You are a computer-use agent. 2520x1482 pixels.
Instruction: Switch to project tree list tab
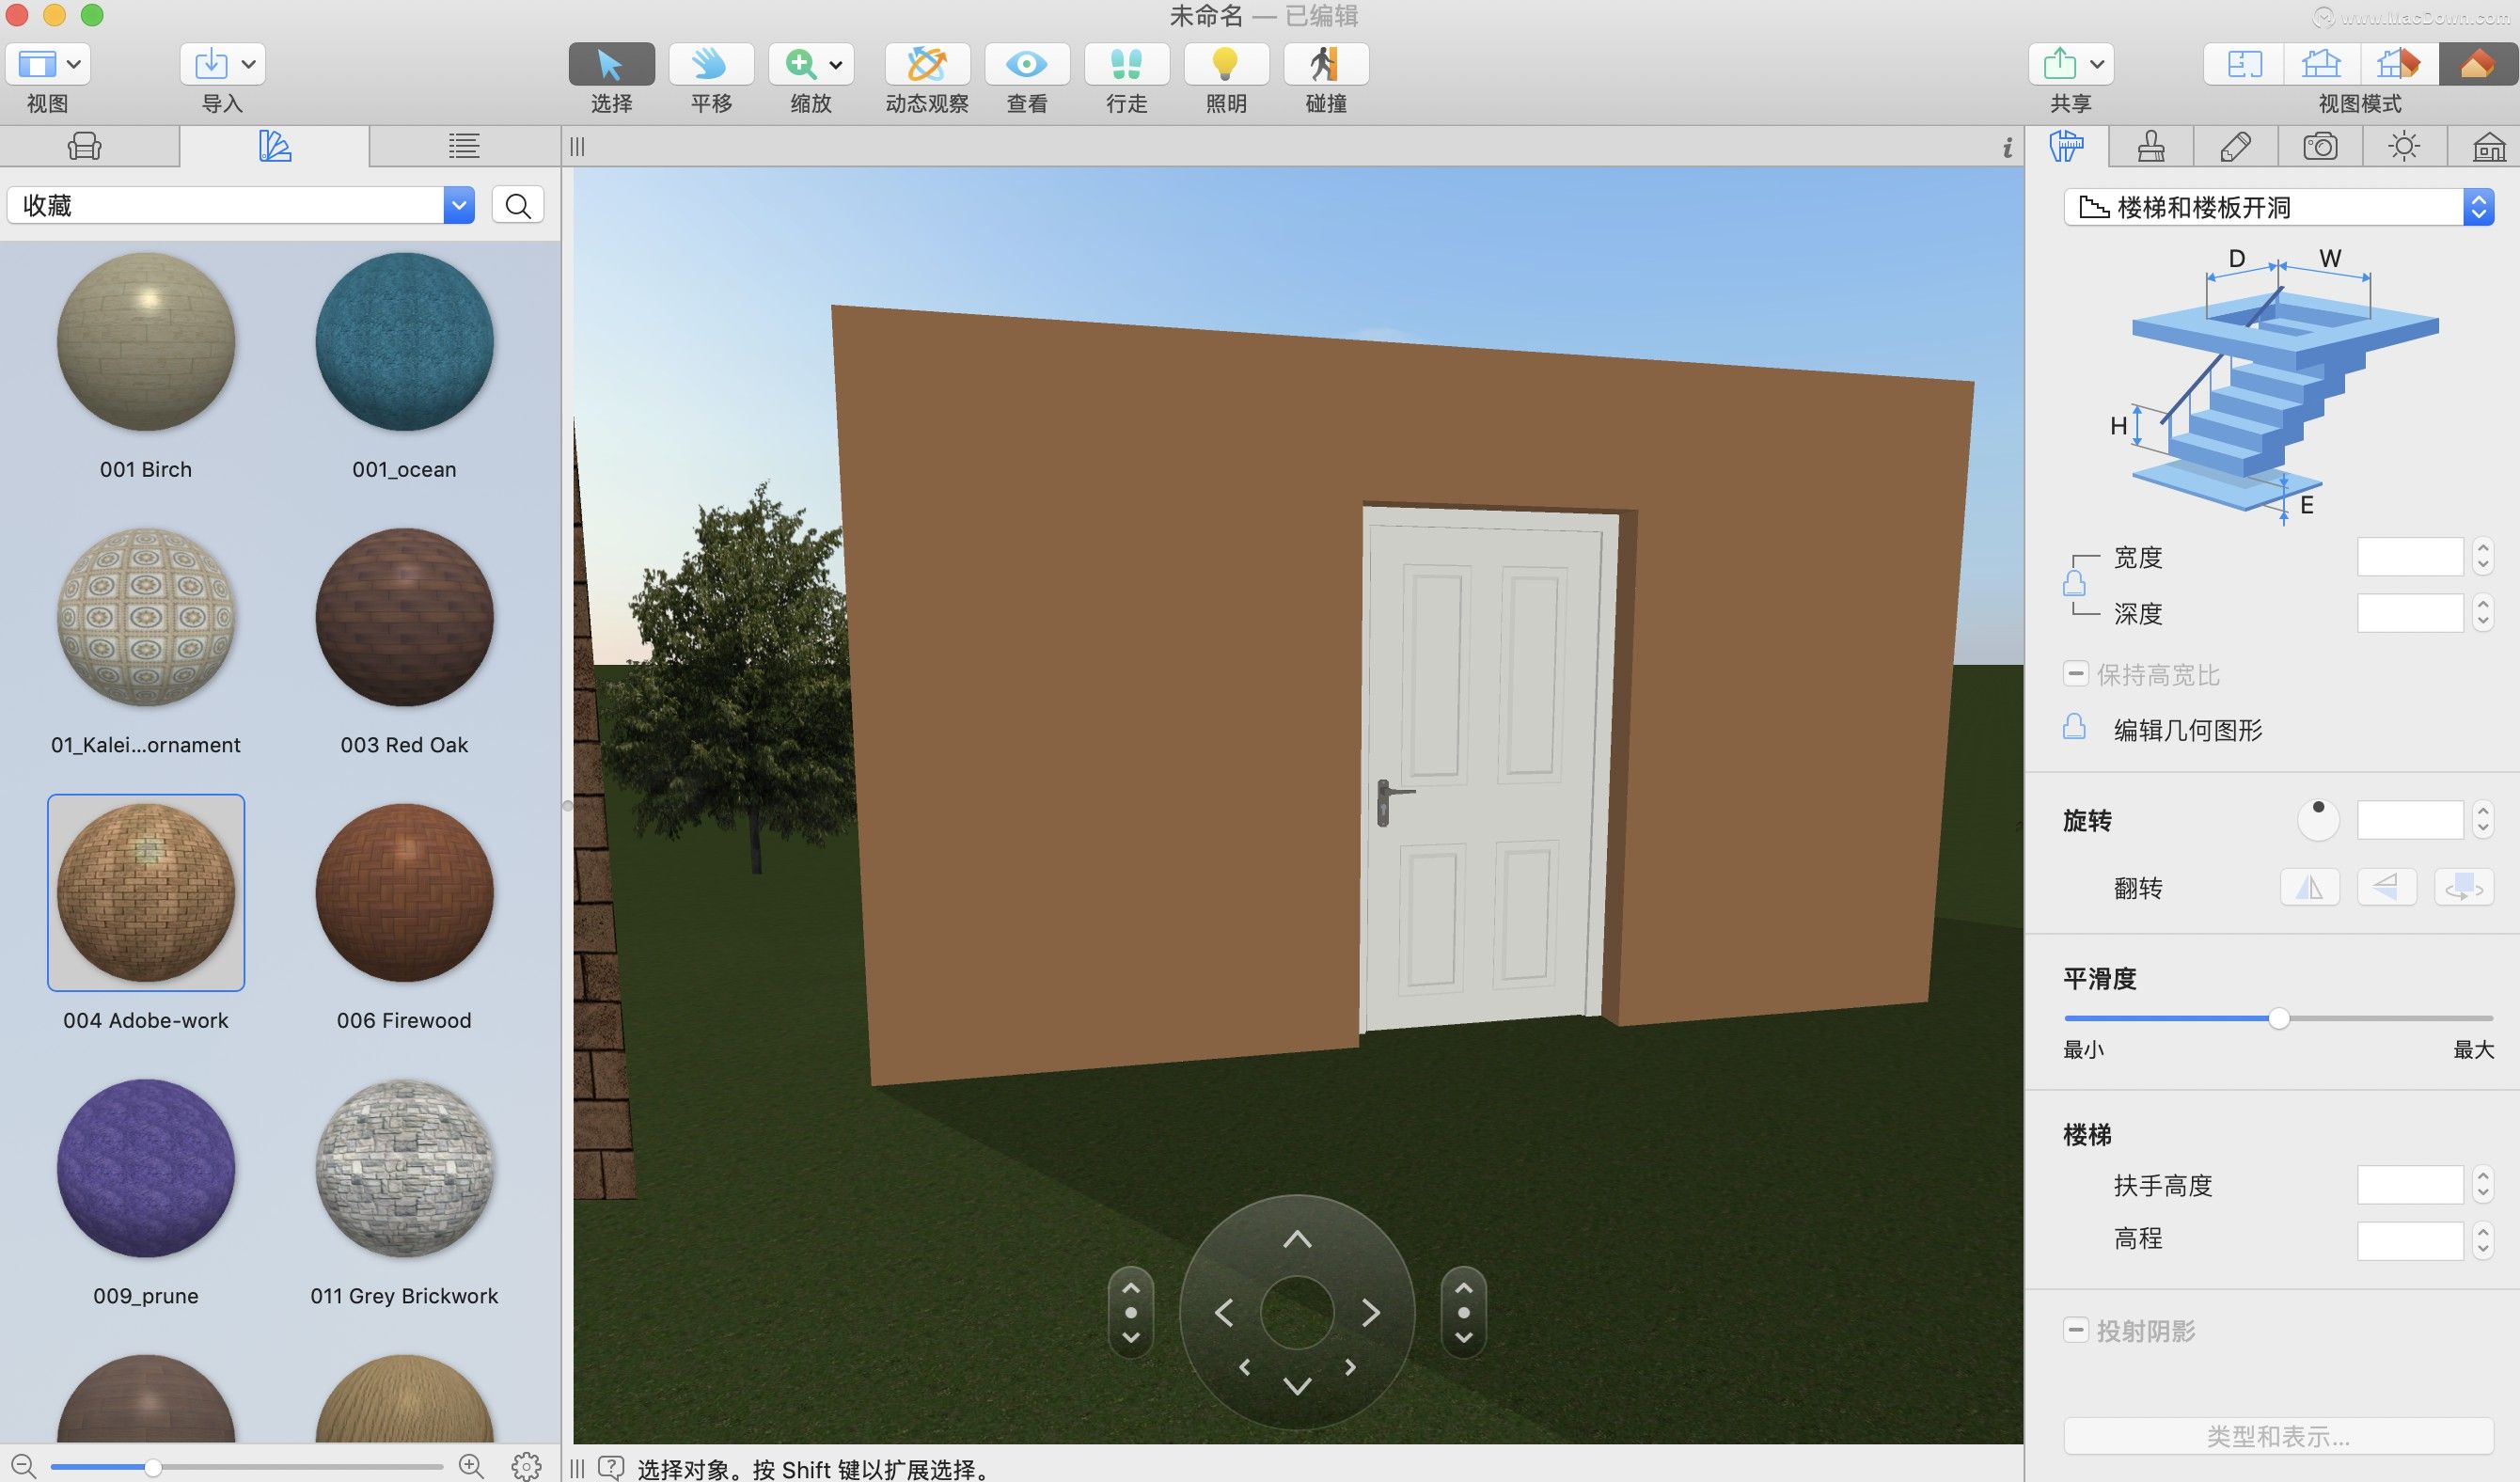pyautogui.click(x=464, y=146)
